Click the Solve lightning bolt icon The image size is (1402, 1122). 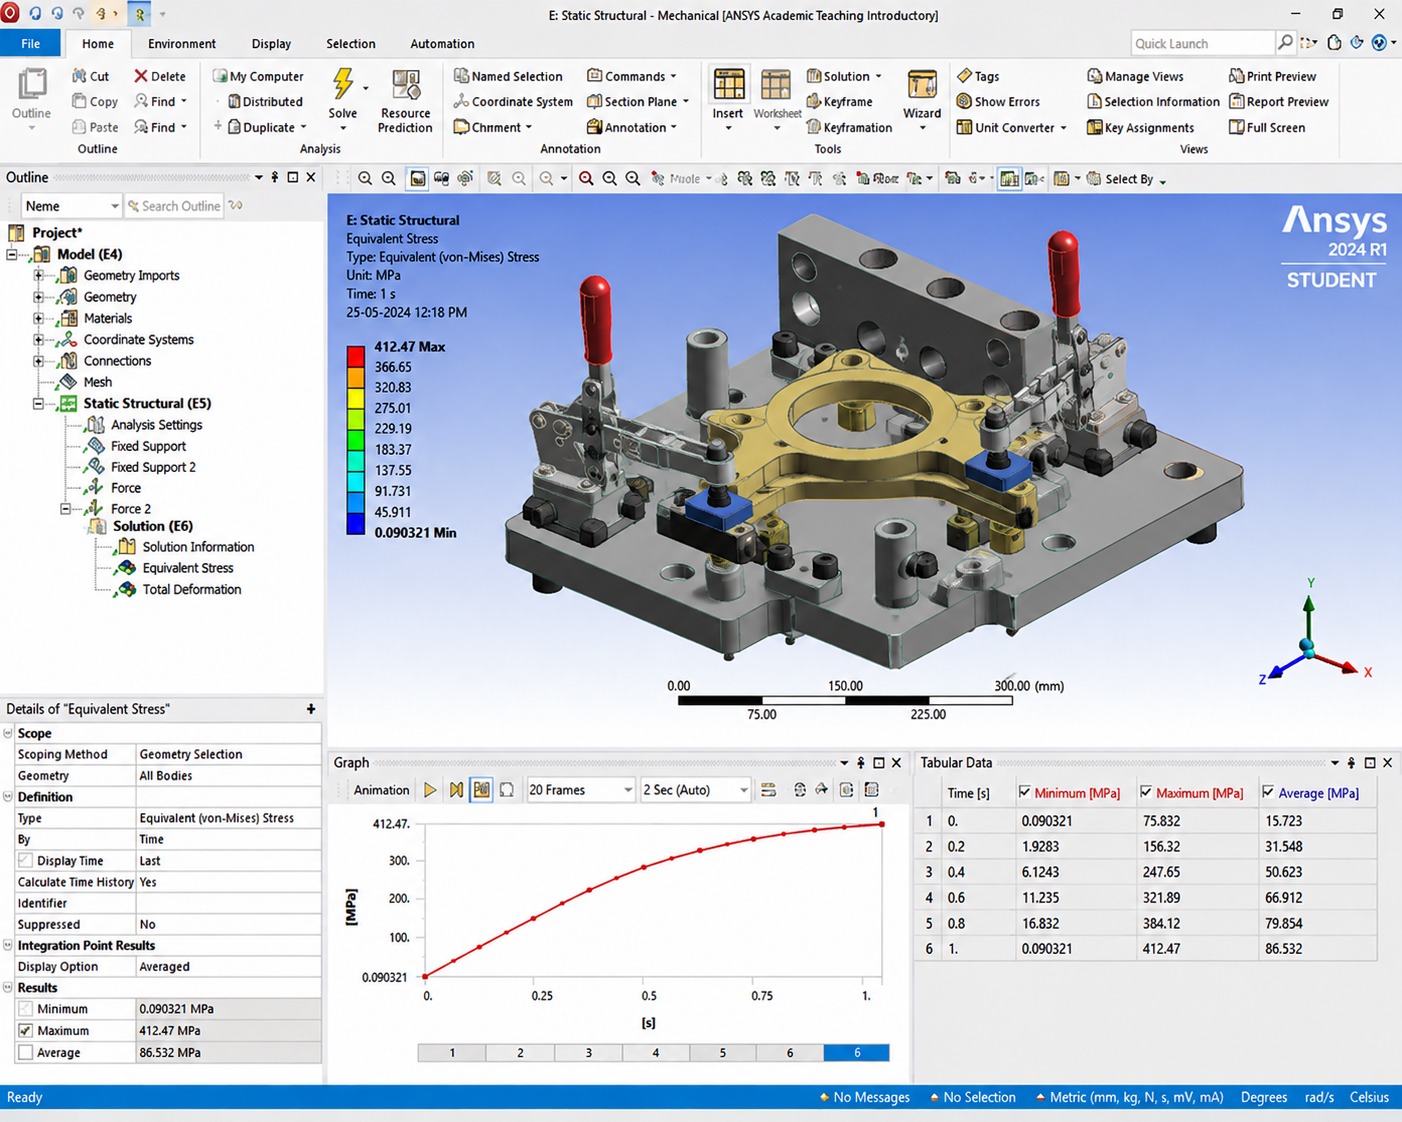[x=343, y=84]
